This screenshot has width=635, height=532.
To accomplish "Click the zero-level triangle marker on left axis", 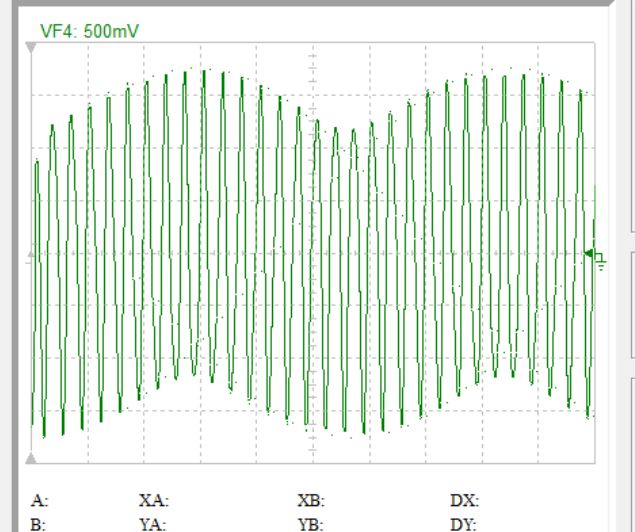I will pyautogui.click(x=30, y=255).
